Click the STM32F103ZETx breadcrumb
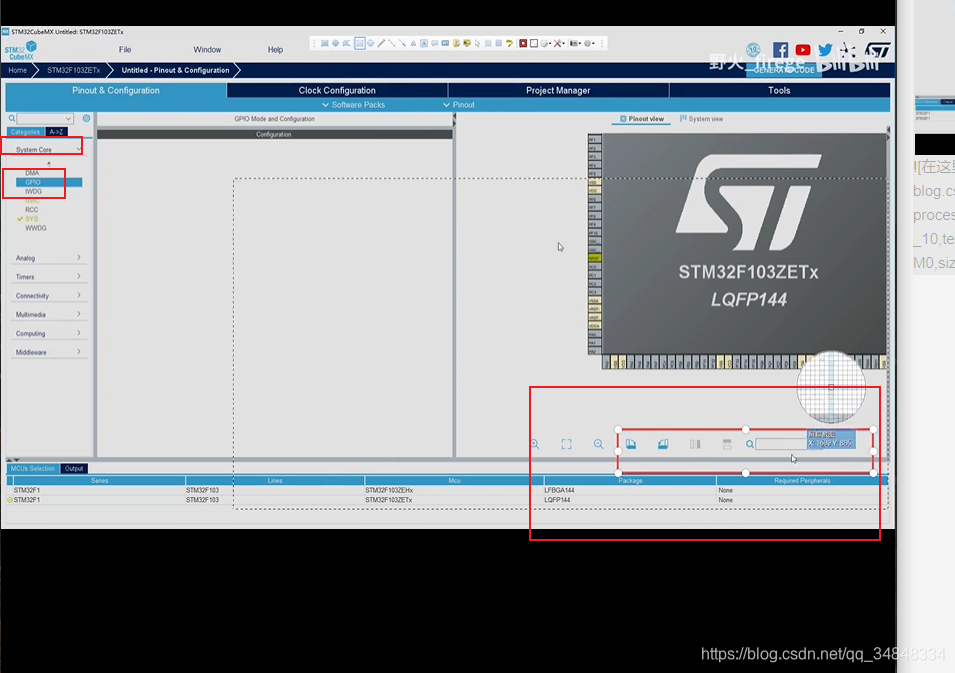955x673 pixels. pos(73,70)
